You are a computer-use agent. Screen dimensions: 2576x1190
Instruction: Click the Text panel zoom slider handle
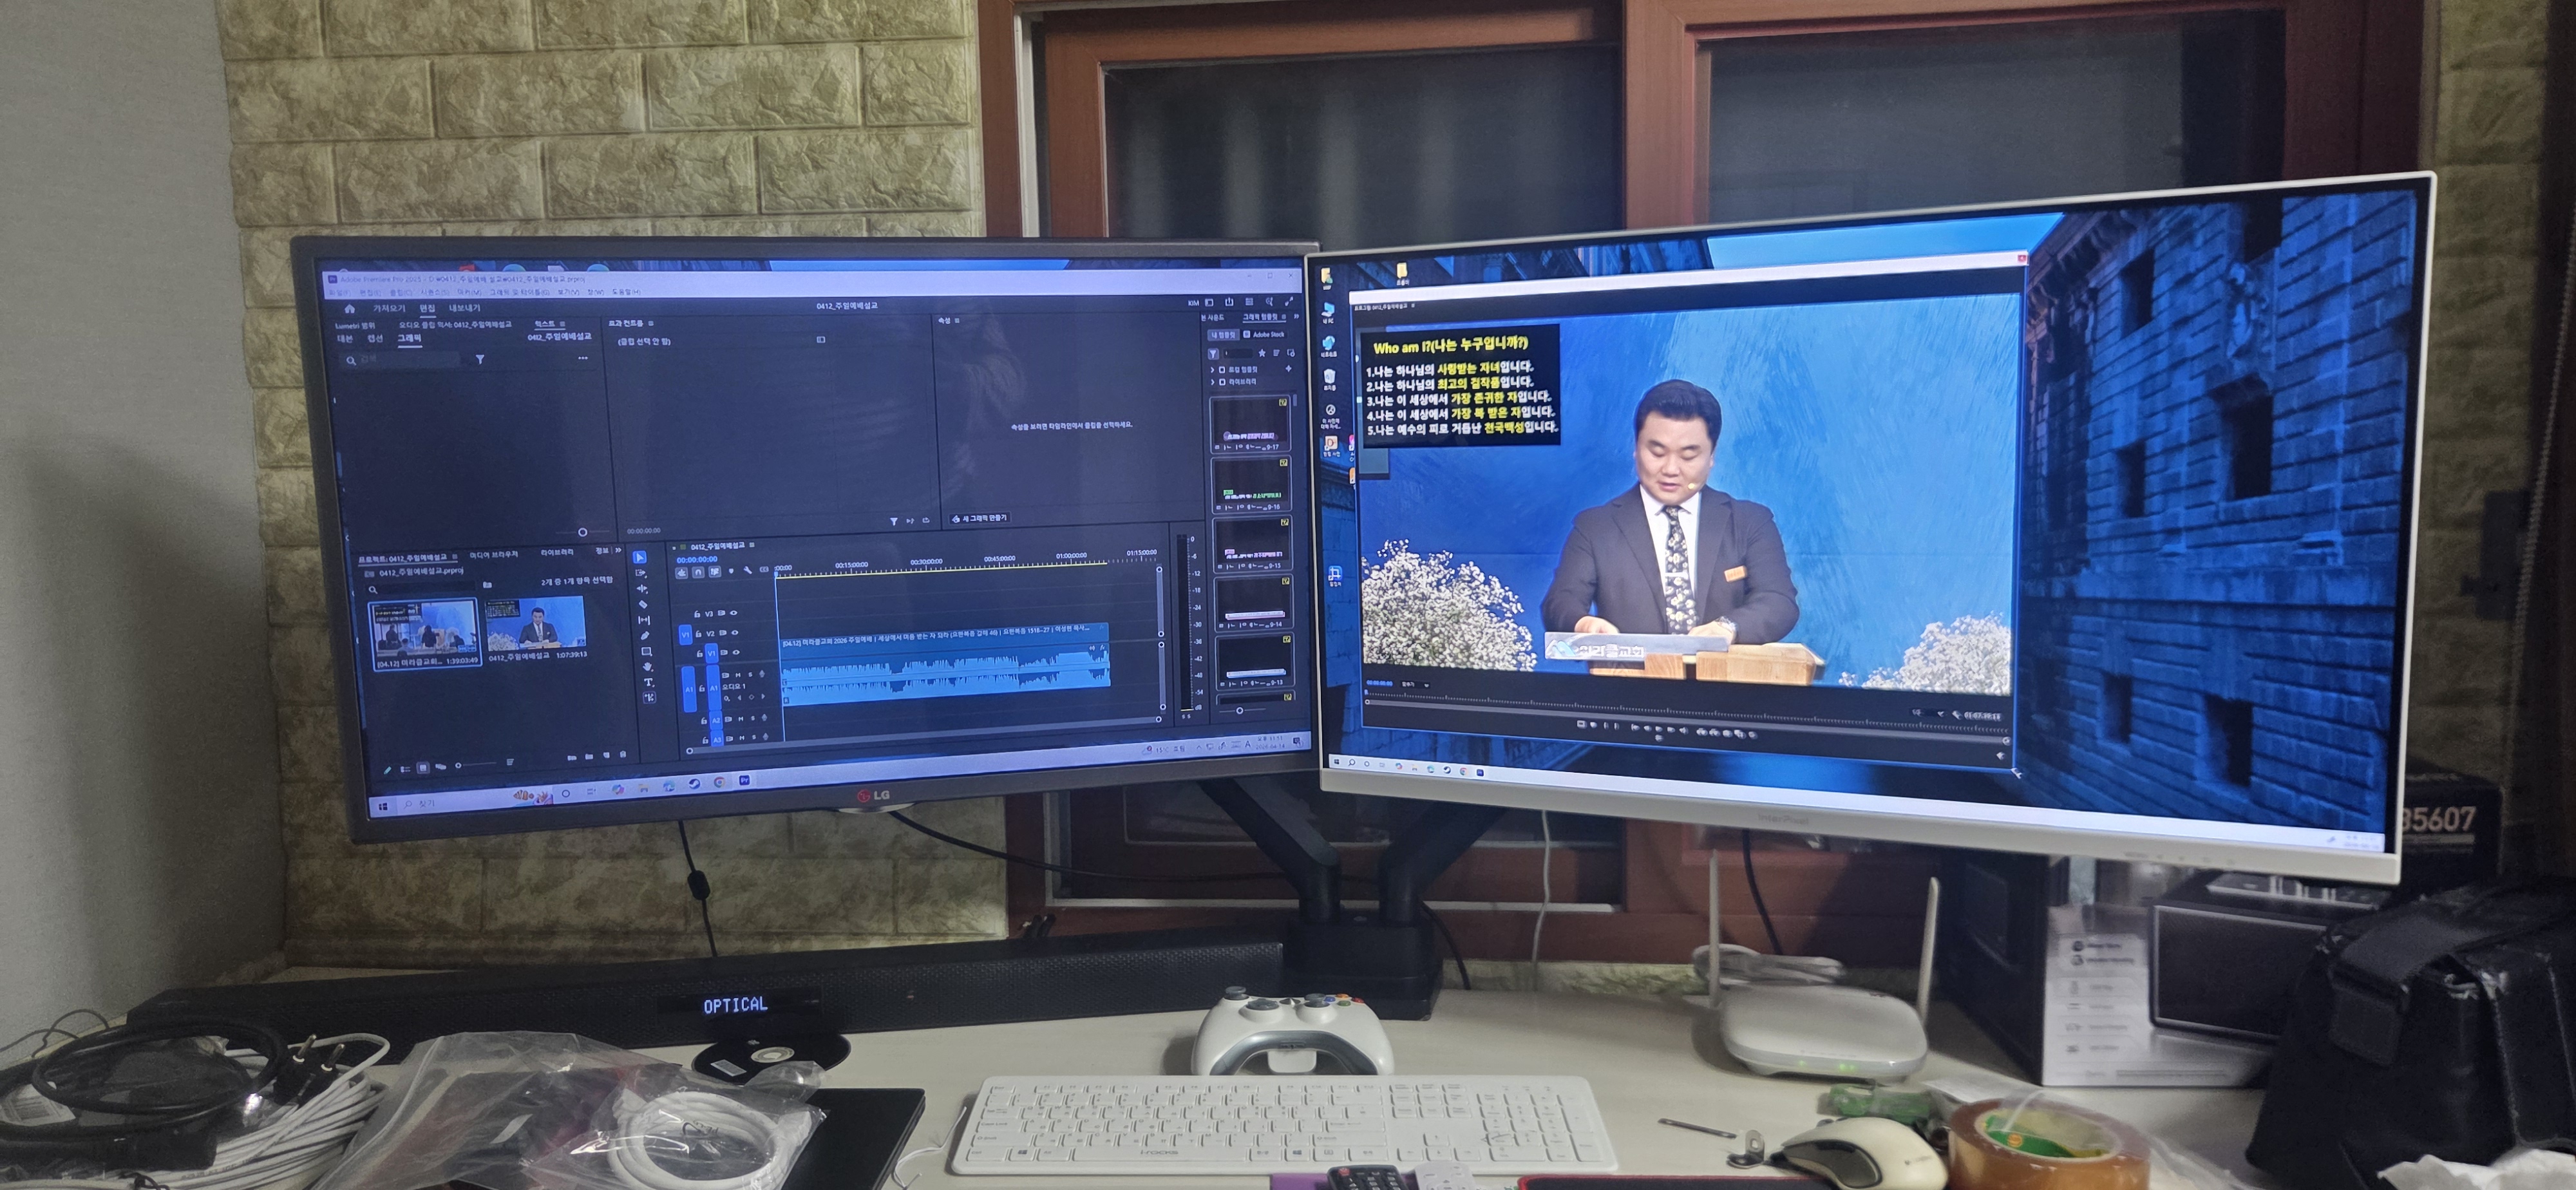point(583,532)
